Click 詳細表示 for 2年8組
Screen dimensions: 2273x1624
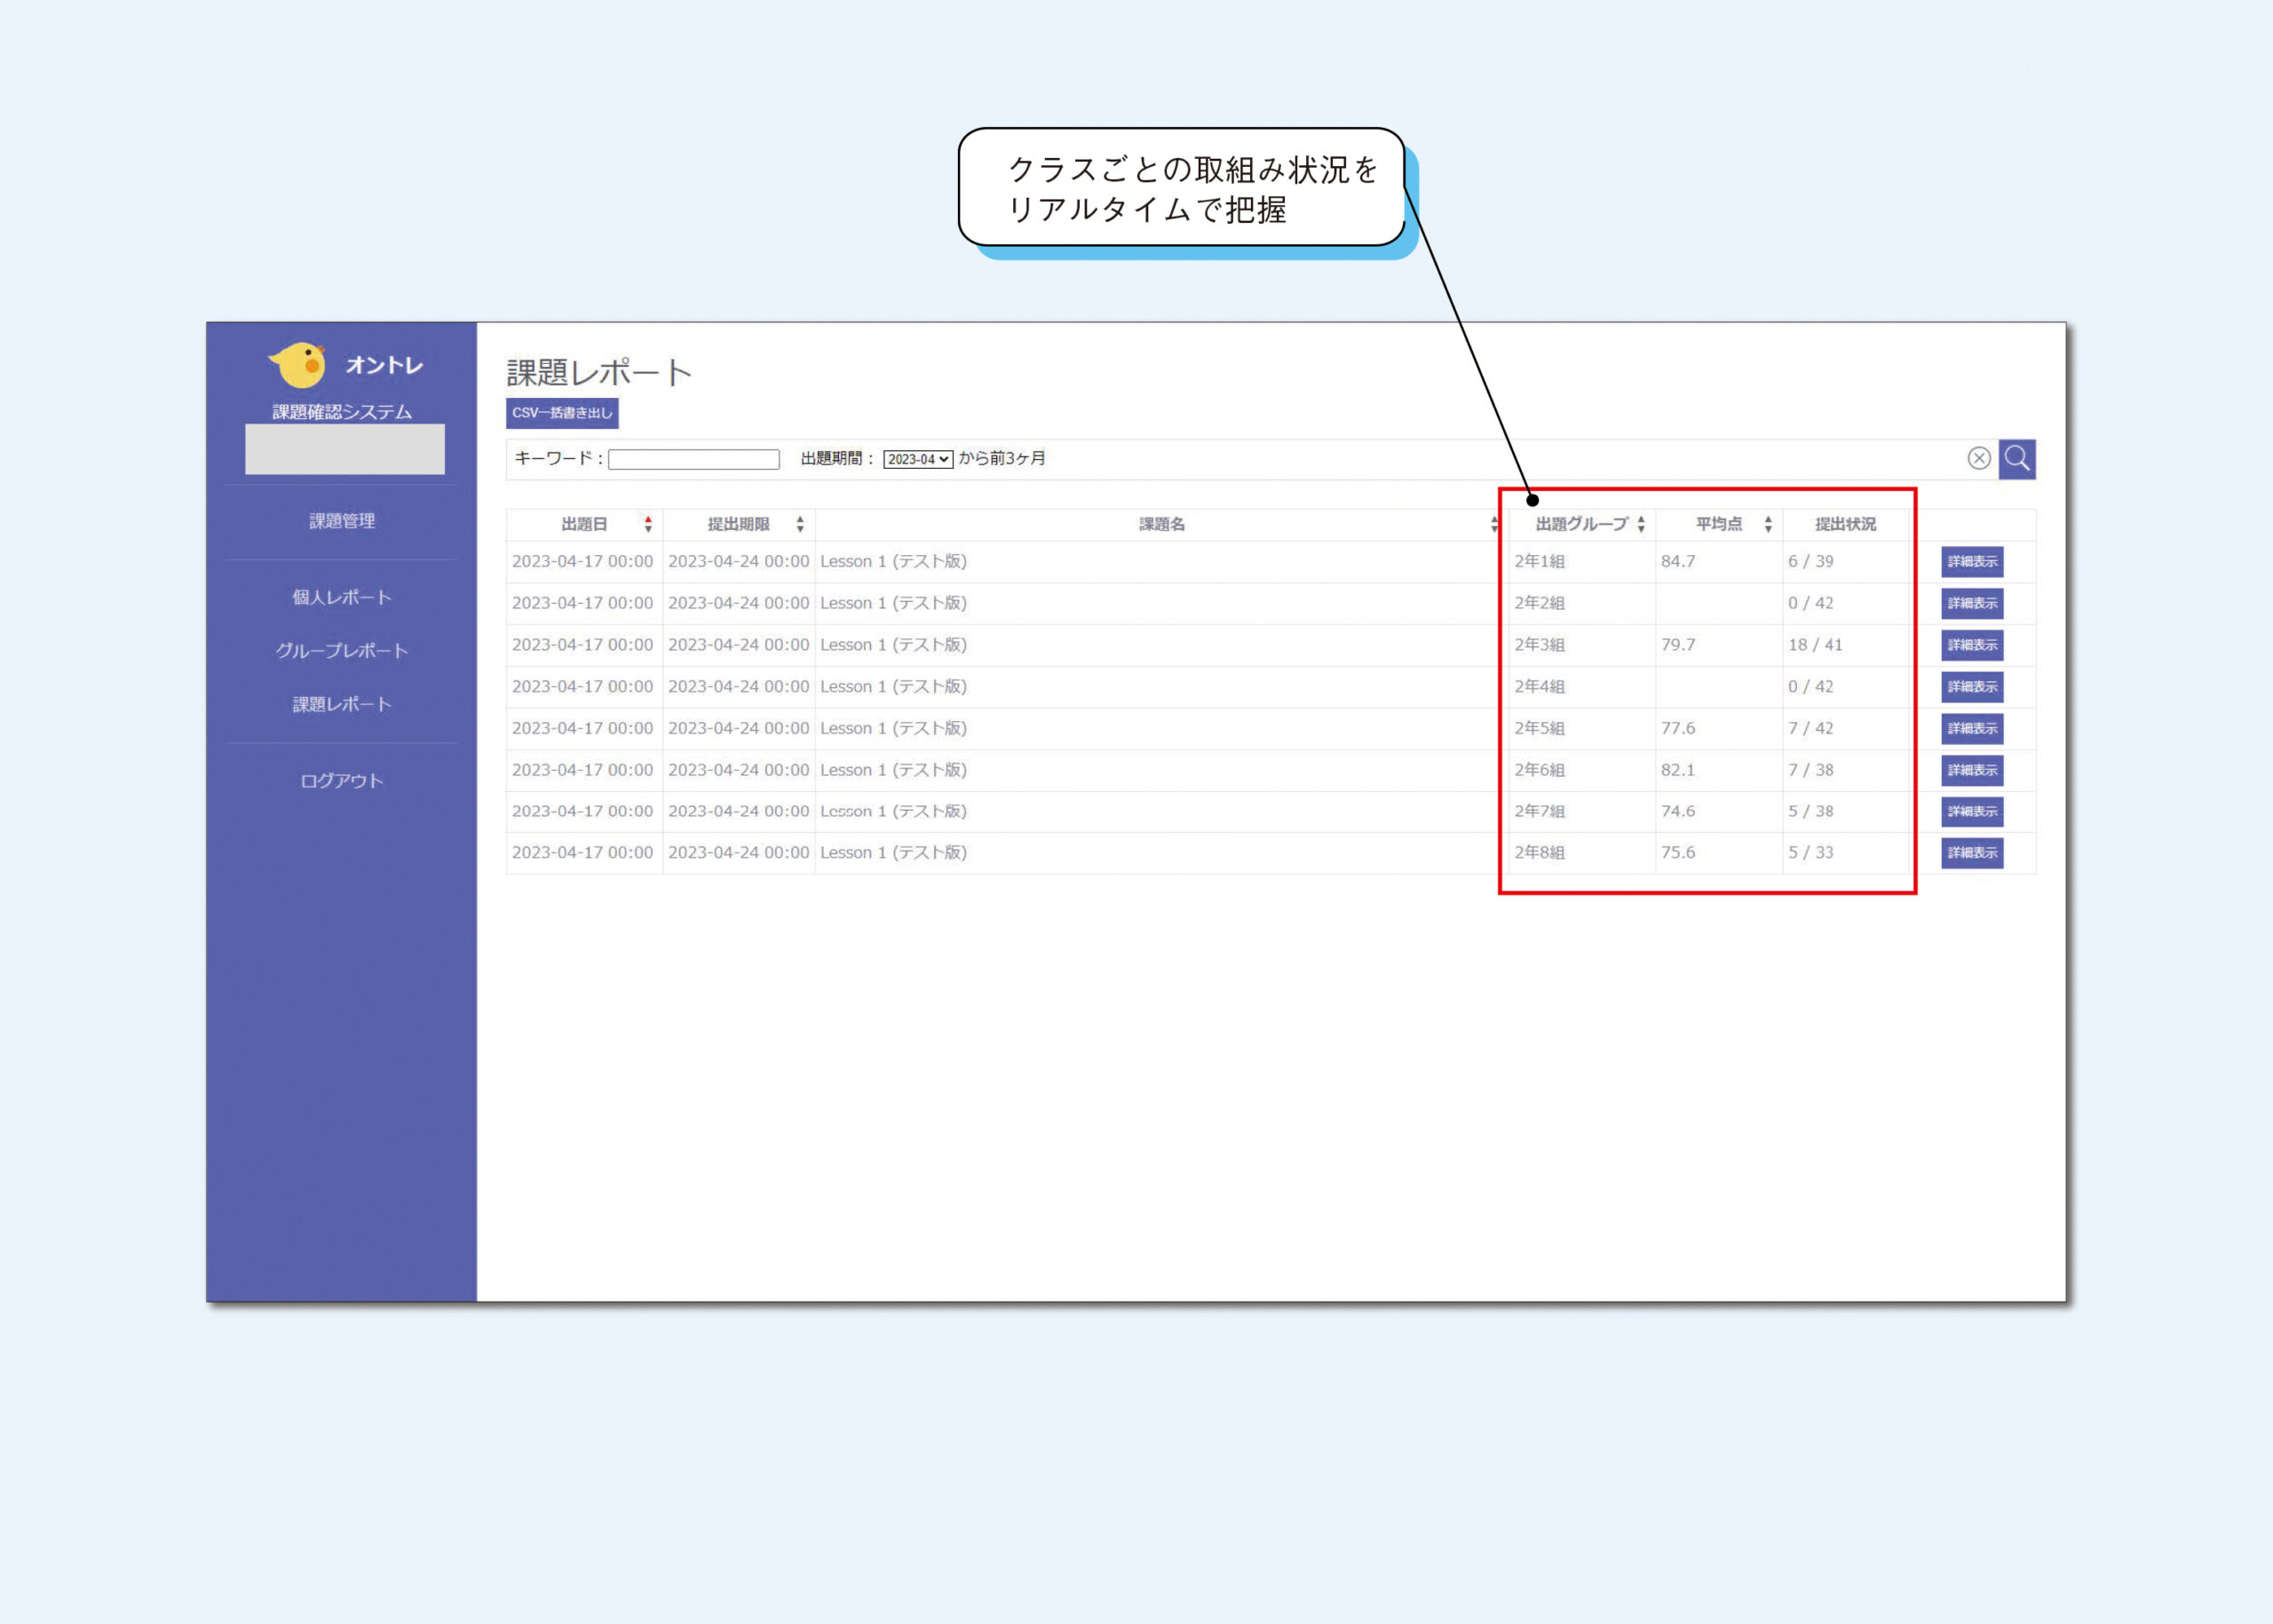click(1972, 853)
